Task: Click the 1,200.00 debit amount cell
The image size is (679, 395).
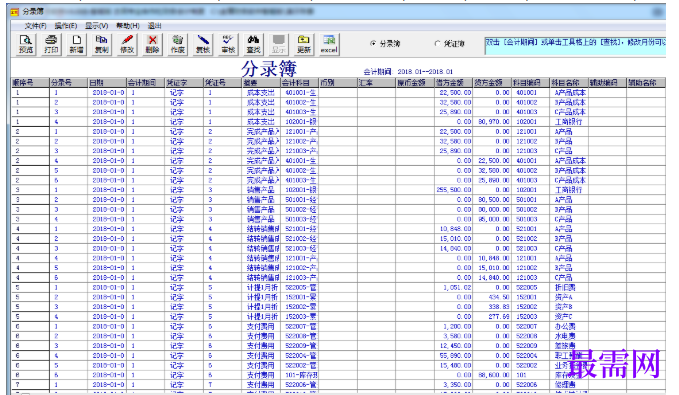Action: [453, 326]
